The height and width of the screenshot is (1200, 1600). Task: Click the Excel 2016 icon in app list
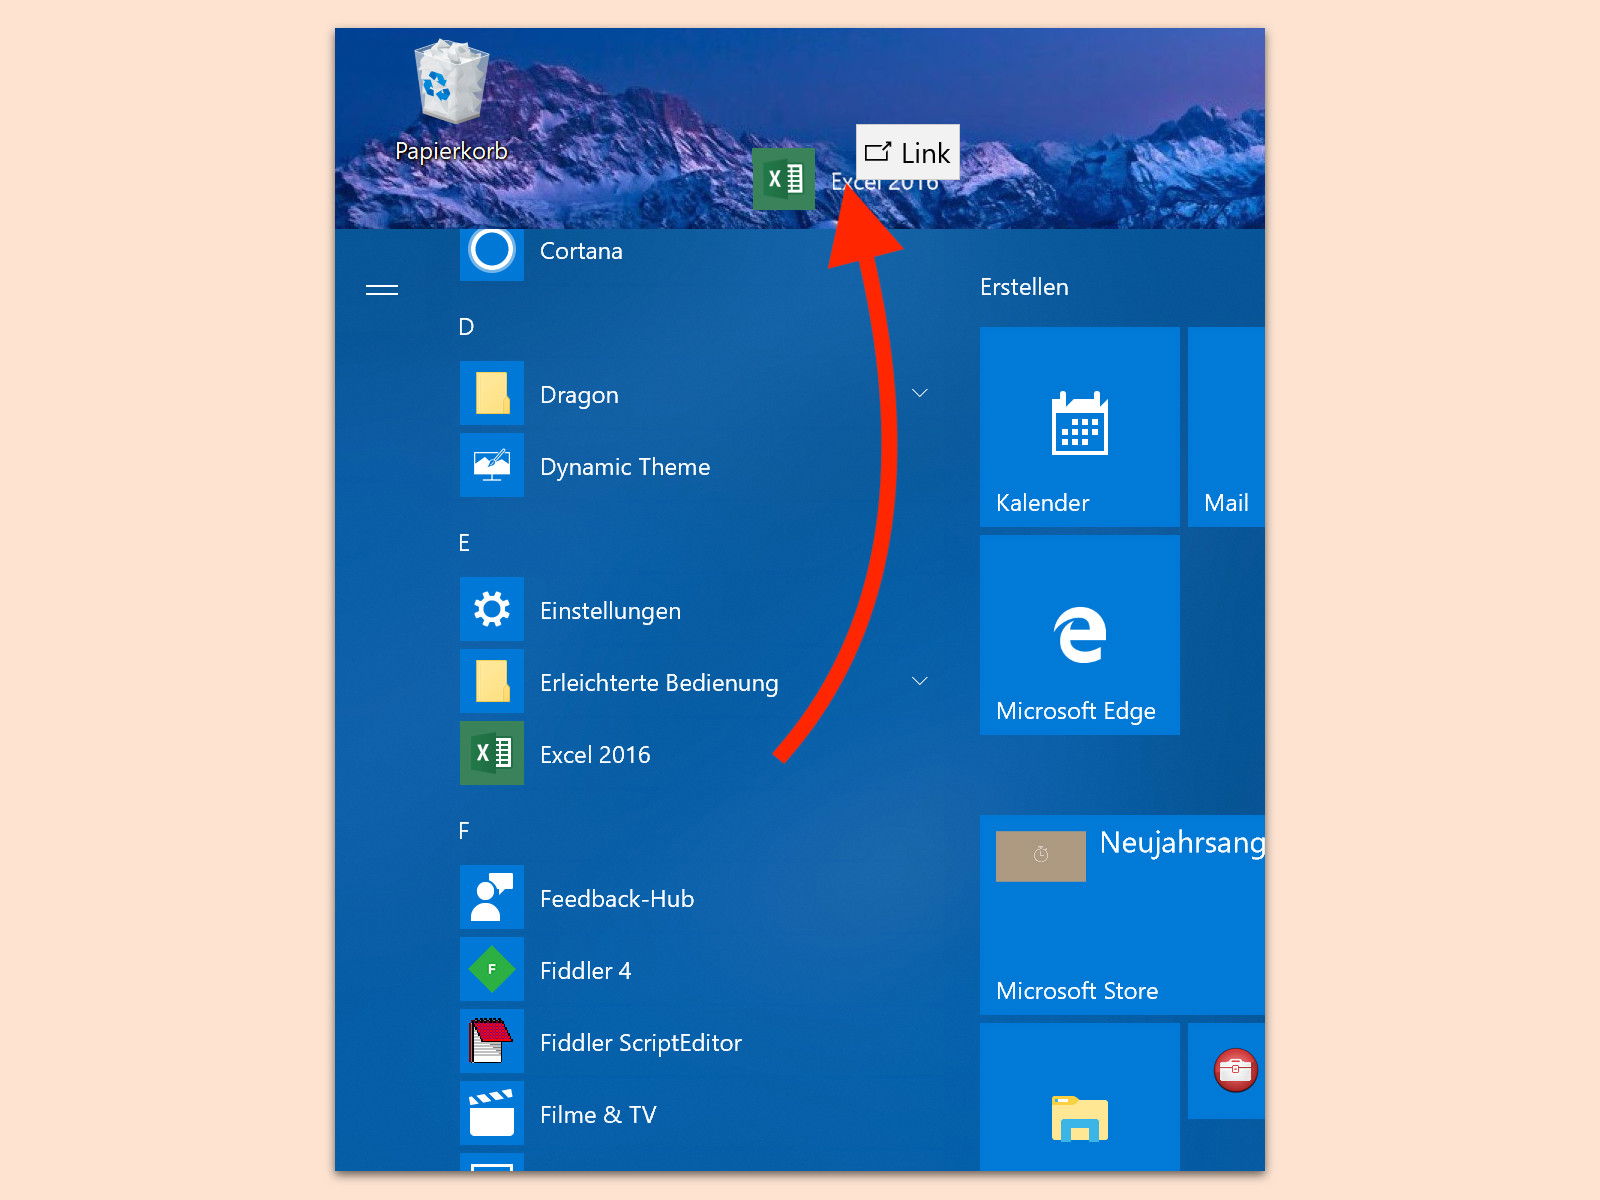[492, 753]
